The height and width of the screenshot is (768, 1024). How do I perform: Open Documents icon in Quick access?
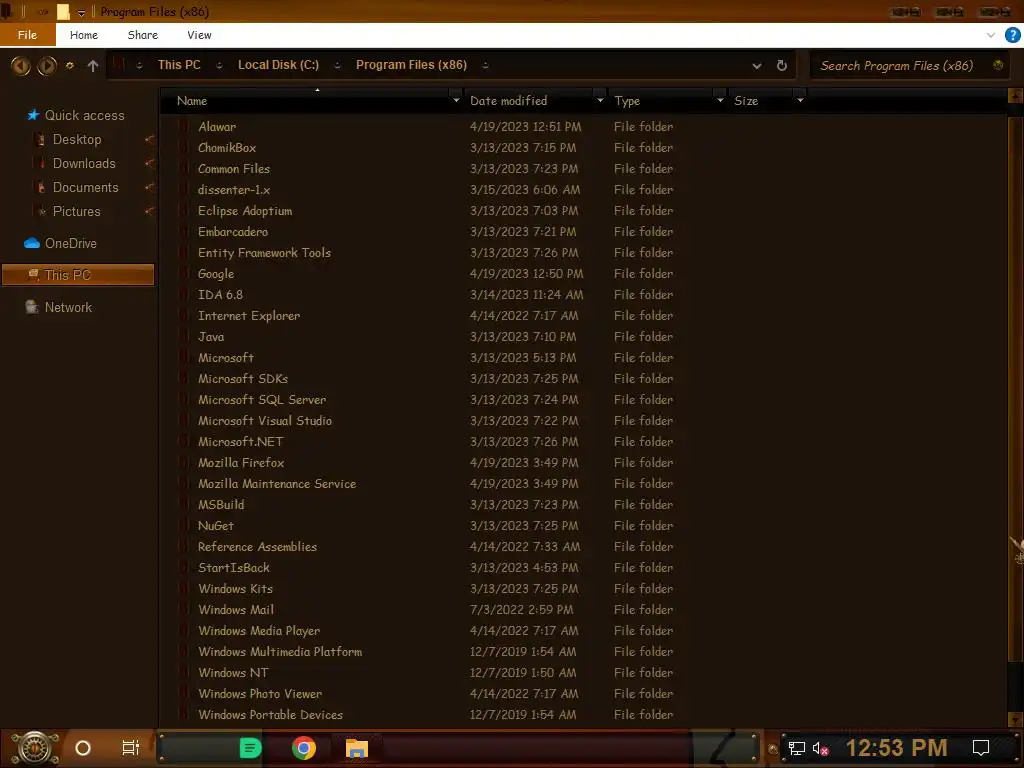(x=40, y=188)
